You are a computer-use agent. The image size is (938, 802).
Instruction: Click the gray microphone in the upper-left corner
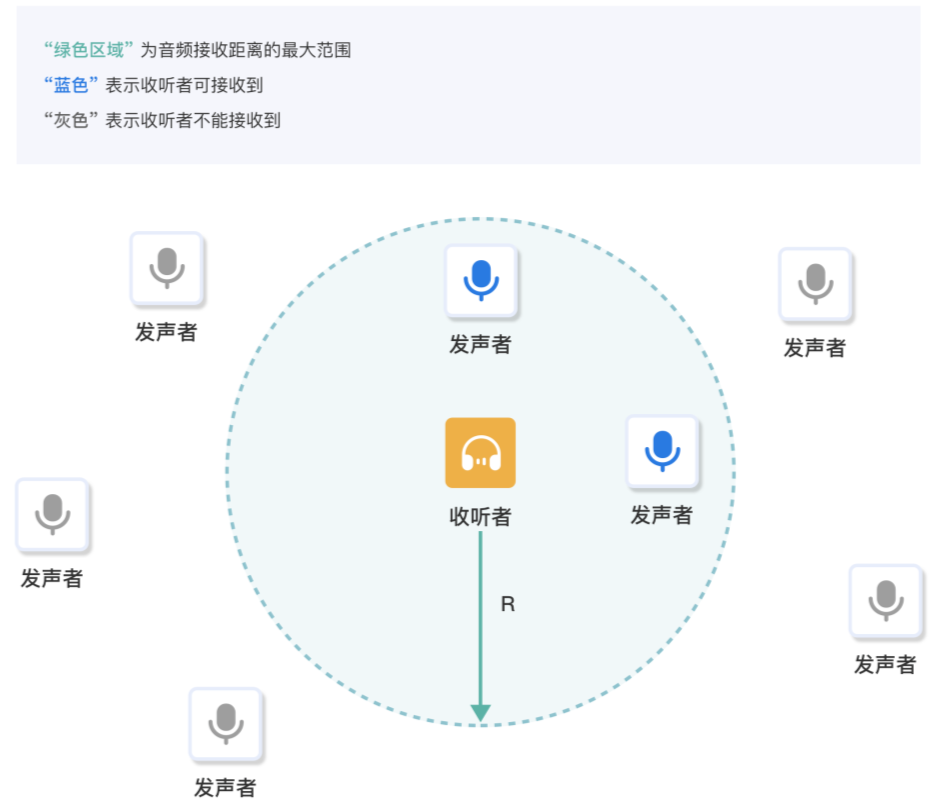167,269
